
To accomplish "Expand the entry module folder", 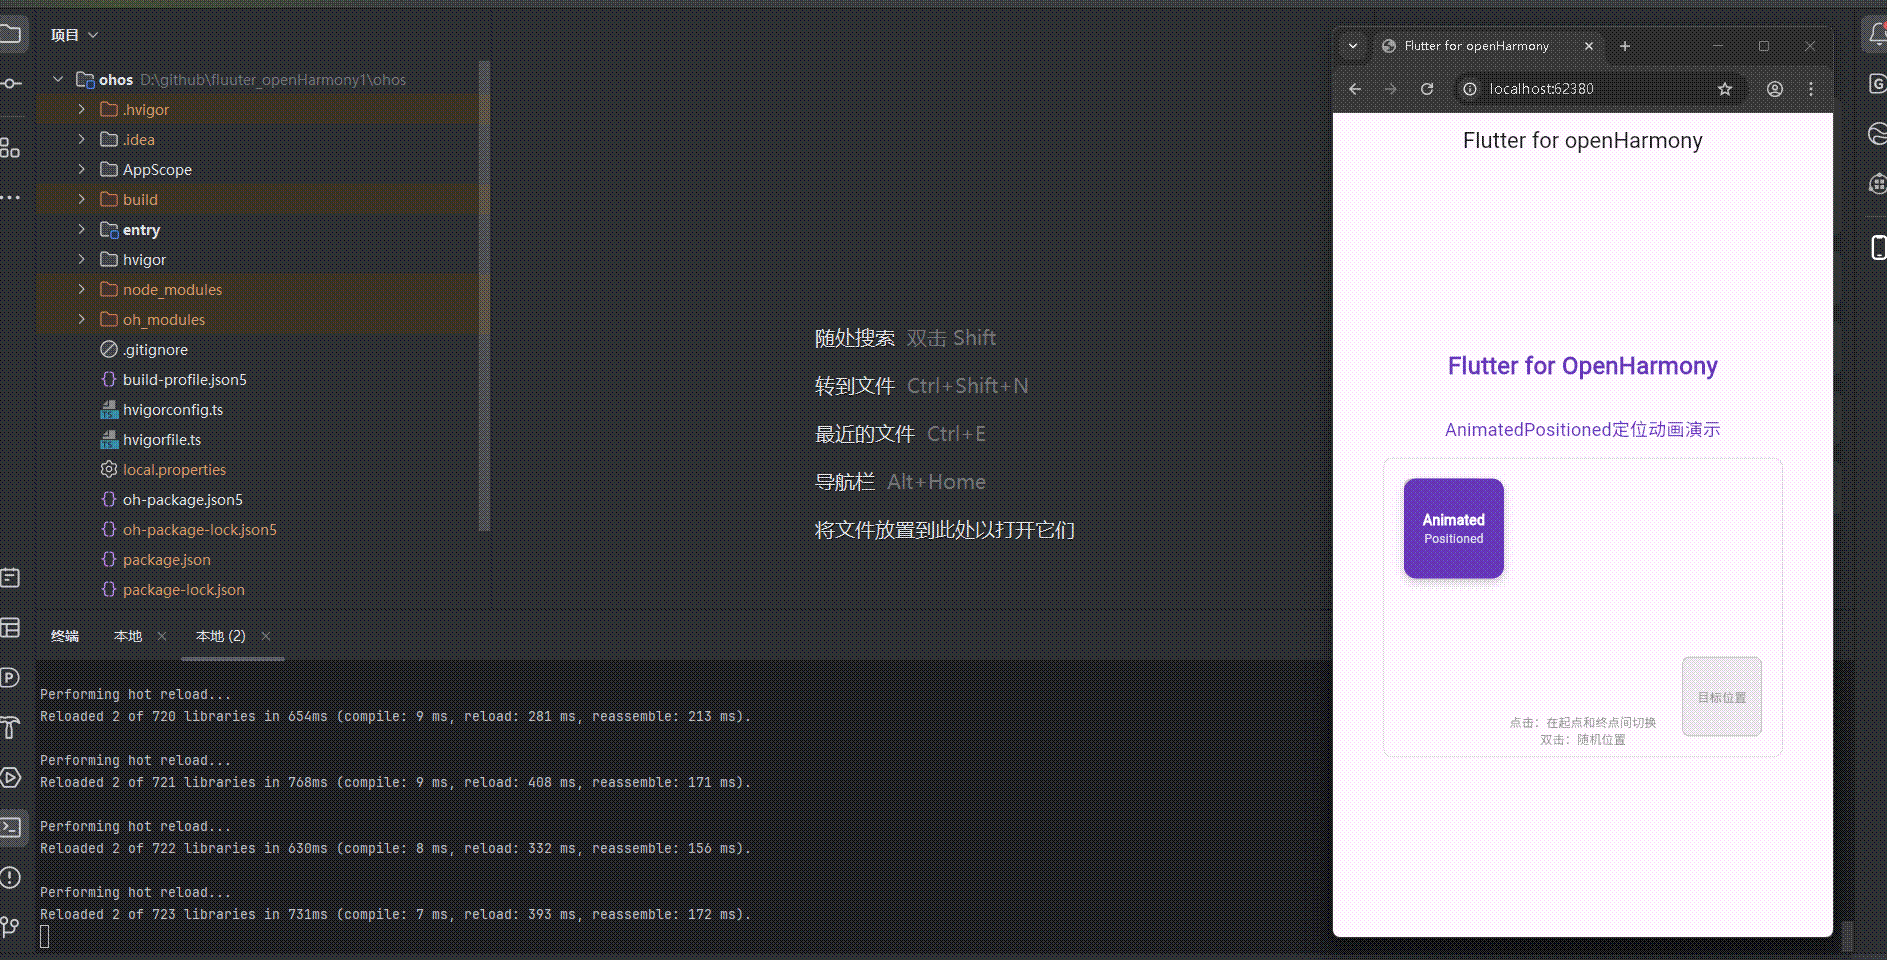I will click(x=82, y=229).
